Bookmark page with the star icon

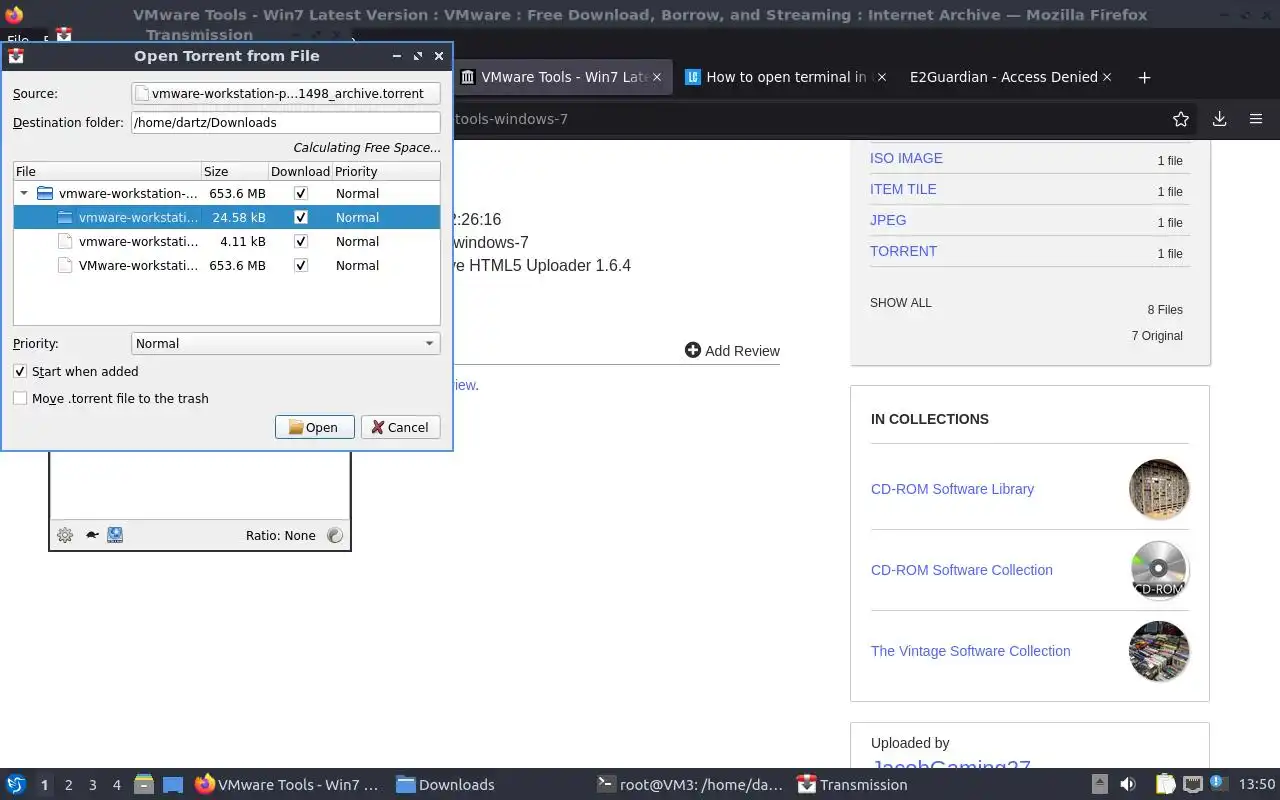1181,119
